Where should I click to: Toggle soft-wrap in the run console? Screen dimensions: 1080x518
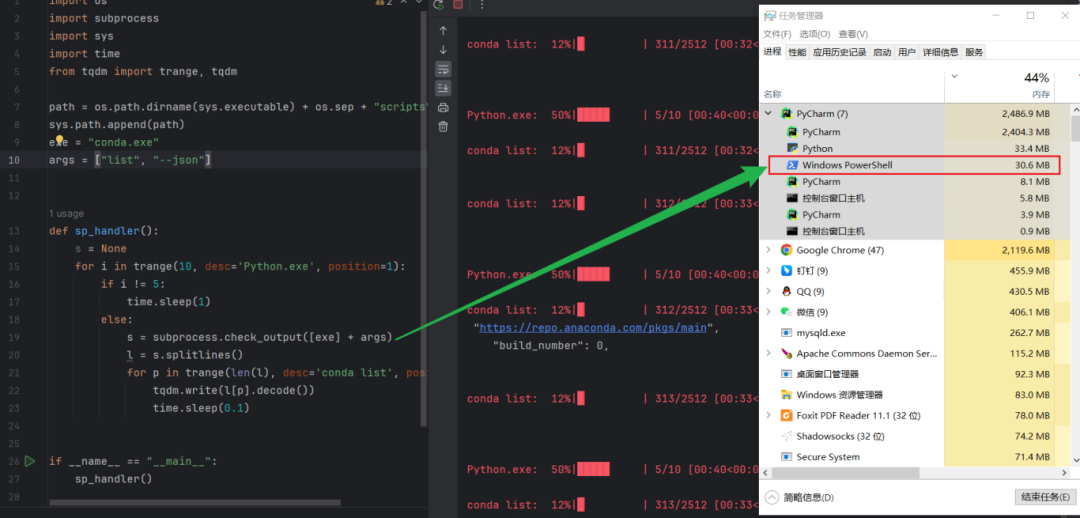pos(443,69)
